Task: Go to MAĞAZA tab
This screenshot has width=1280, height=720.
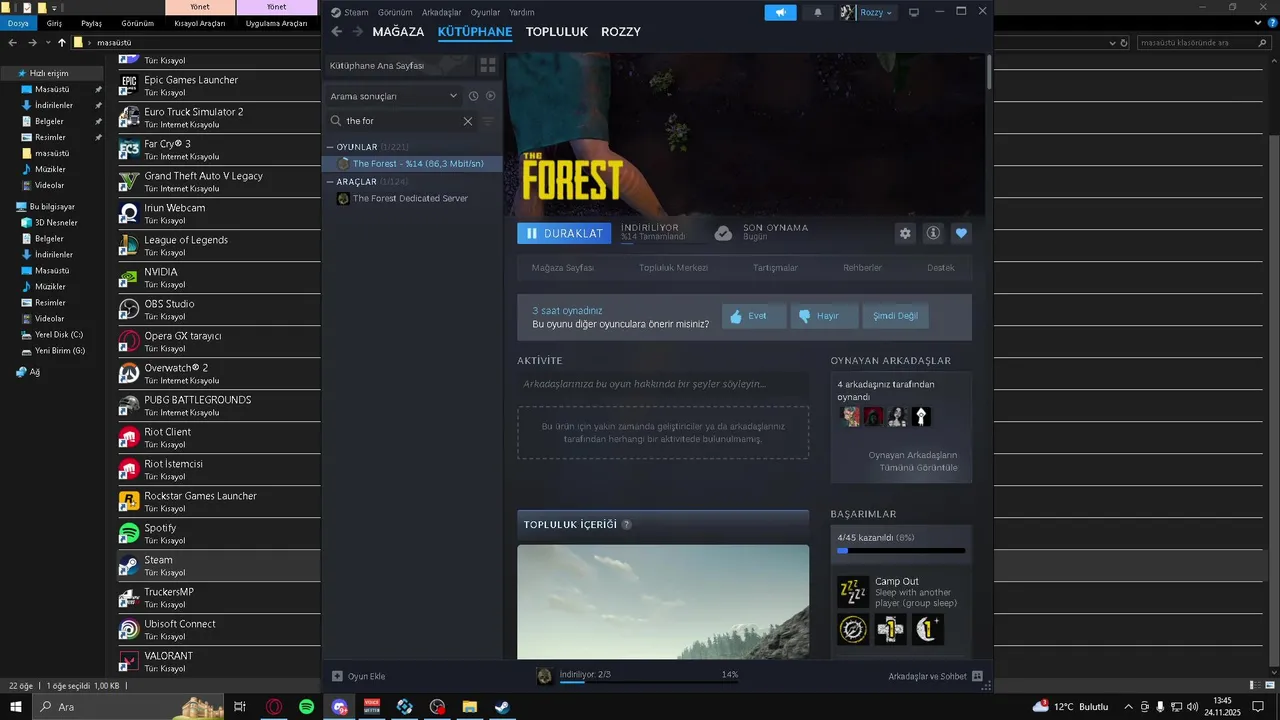Action: [x=398, y=32]
